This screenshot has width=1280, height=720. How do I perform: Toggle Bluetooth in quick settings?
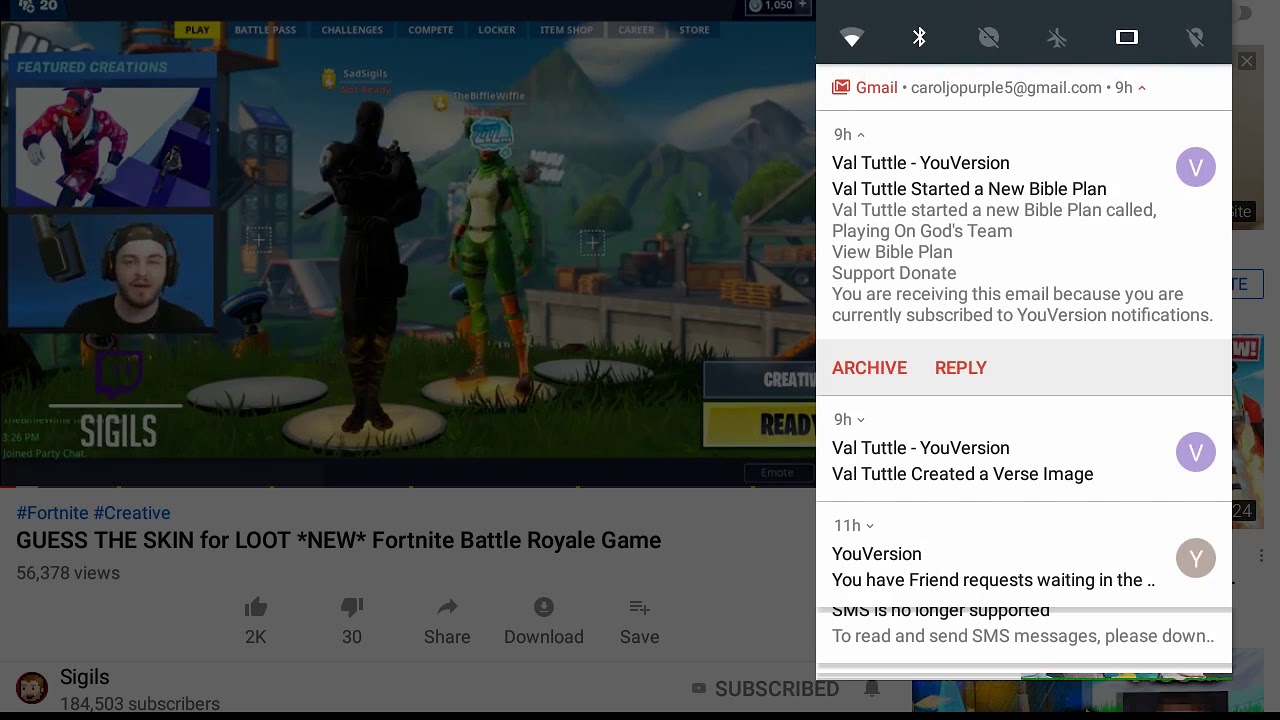919,37
